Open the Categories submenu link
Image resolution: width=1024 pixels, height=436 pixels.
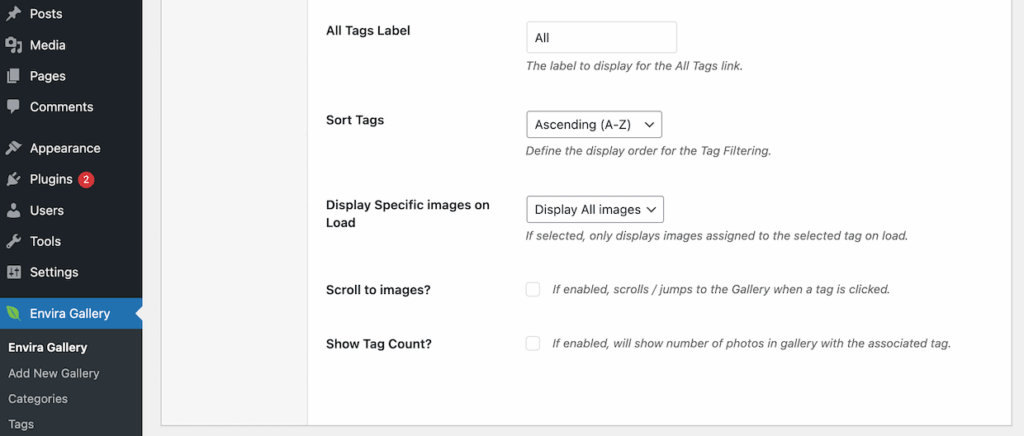[38, 399]
